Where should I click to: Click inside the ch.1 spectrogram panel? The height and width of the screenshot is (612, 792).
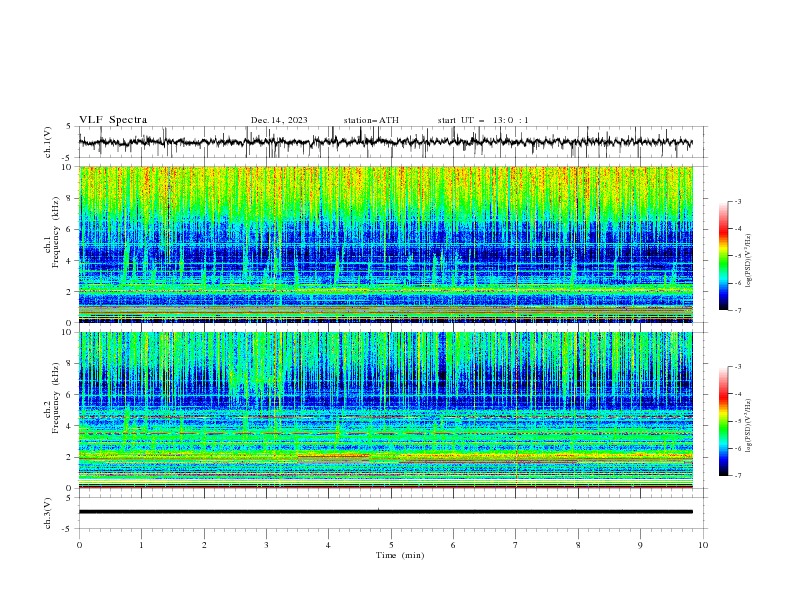click(385, 244)
